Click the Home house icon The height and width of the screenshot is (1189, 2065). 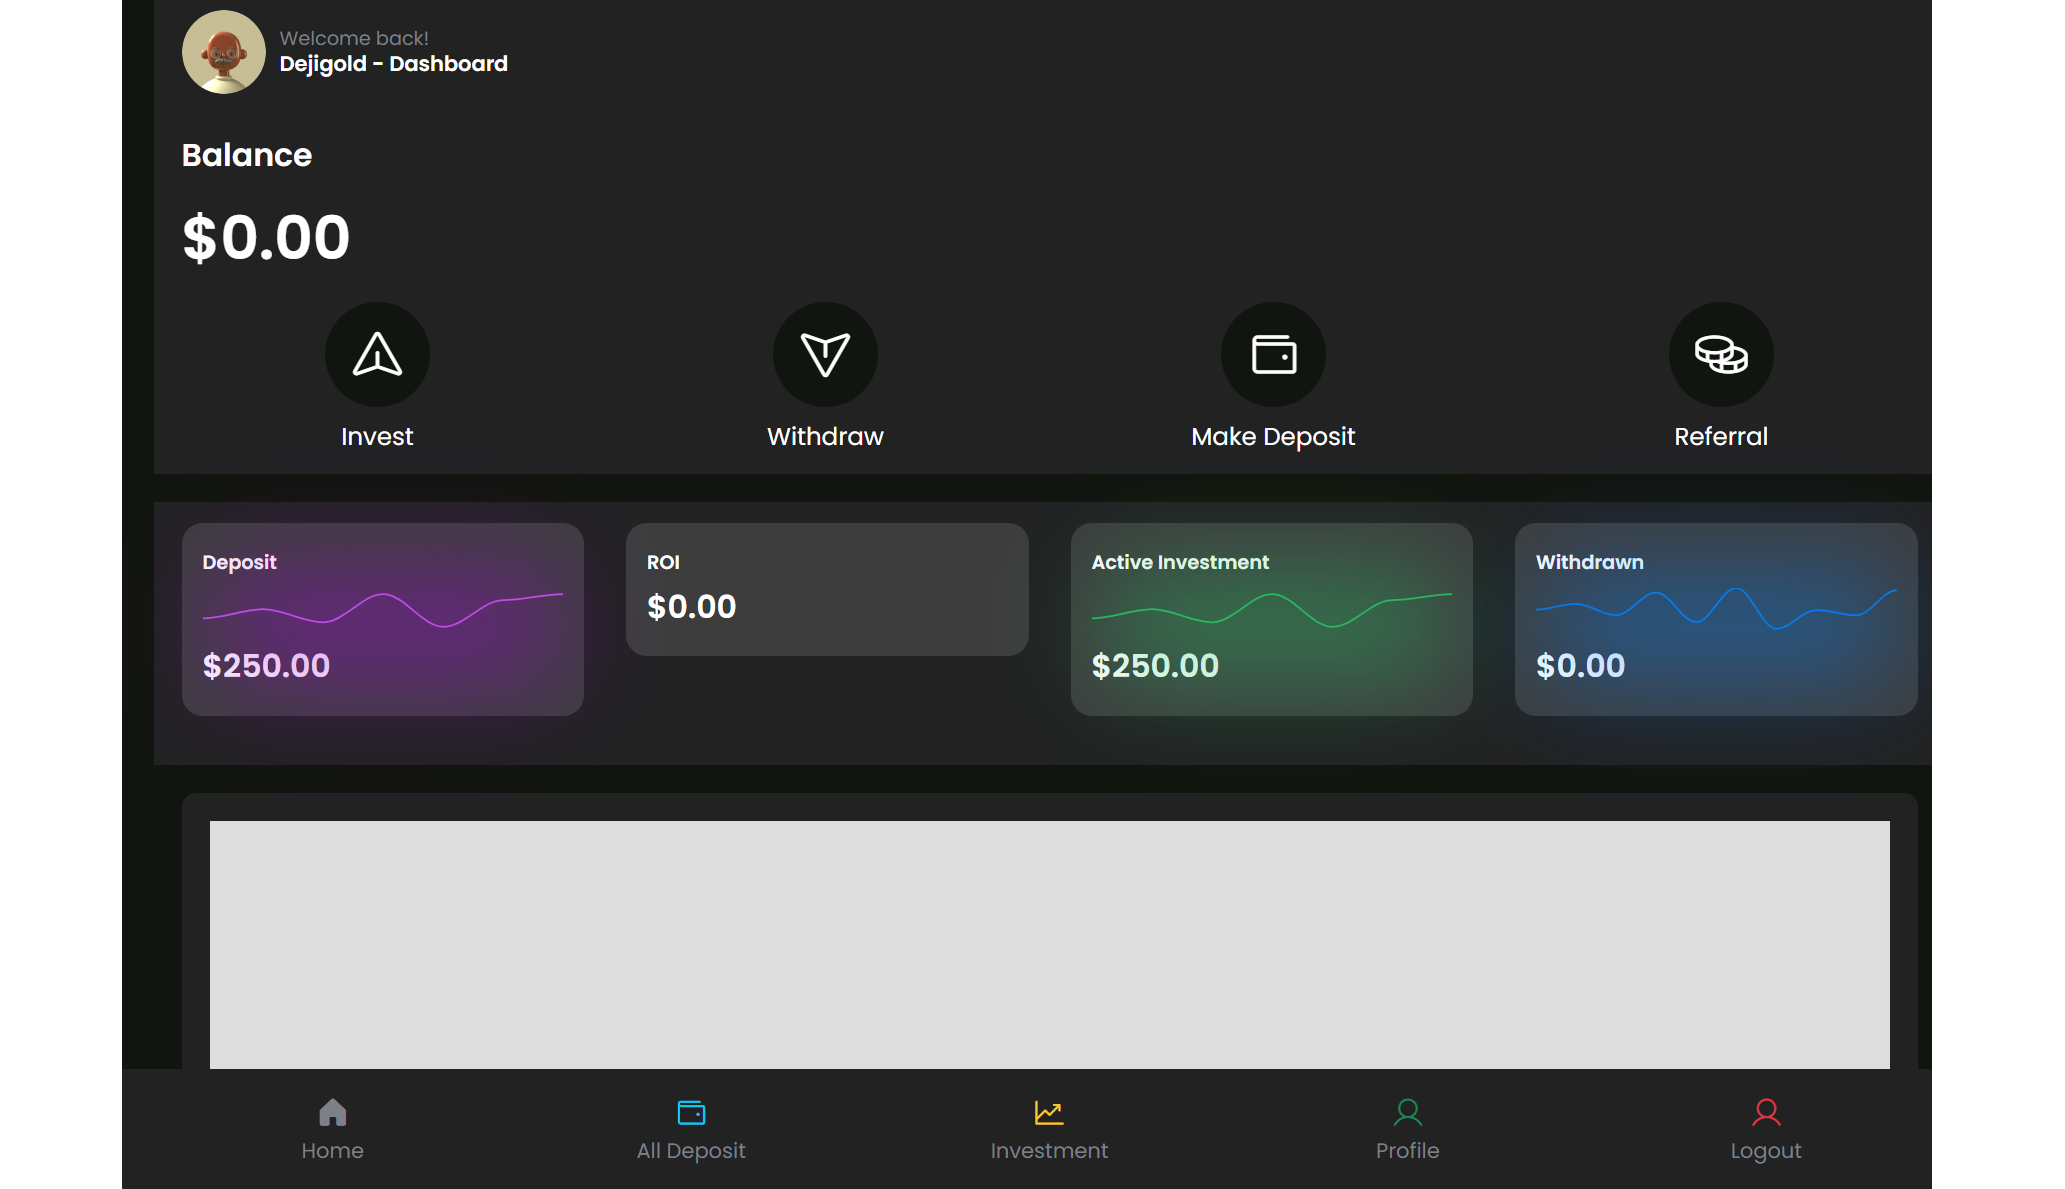332,1112
